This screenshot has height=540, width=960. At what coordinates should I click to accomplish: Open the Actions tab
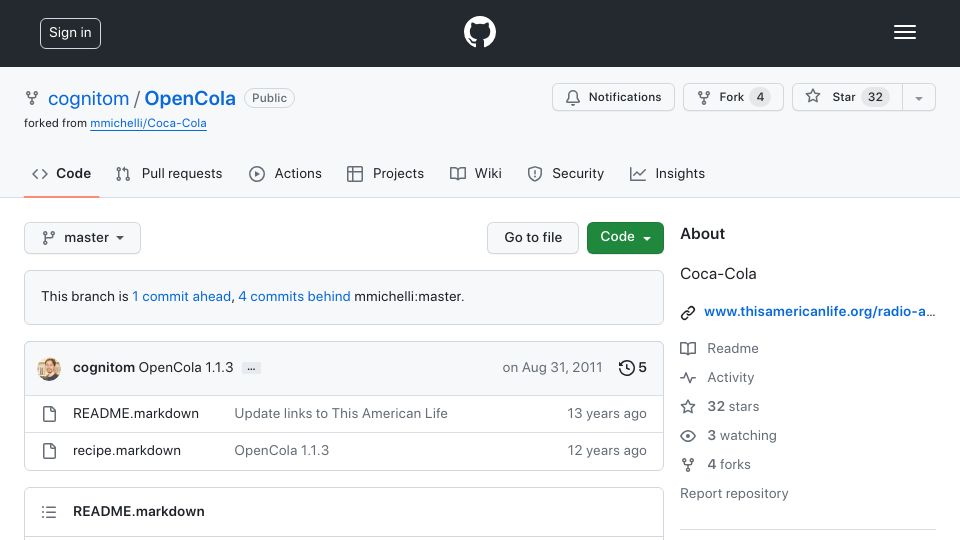click(285, 174)
